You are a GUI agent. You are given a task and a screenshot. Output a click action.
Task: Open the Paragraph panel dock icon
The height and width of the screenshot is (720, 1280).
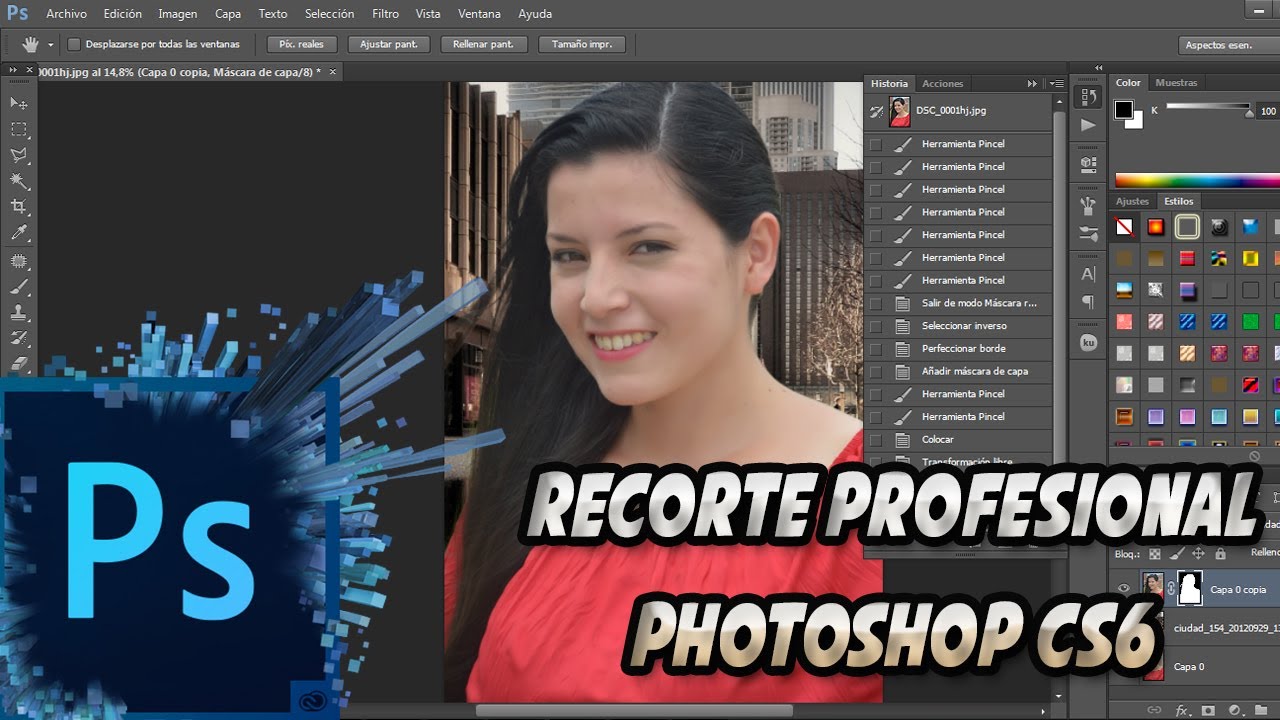[x=1088, y=301]
